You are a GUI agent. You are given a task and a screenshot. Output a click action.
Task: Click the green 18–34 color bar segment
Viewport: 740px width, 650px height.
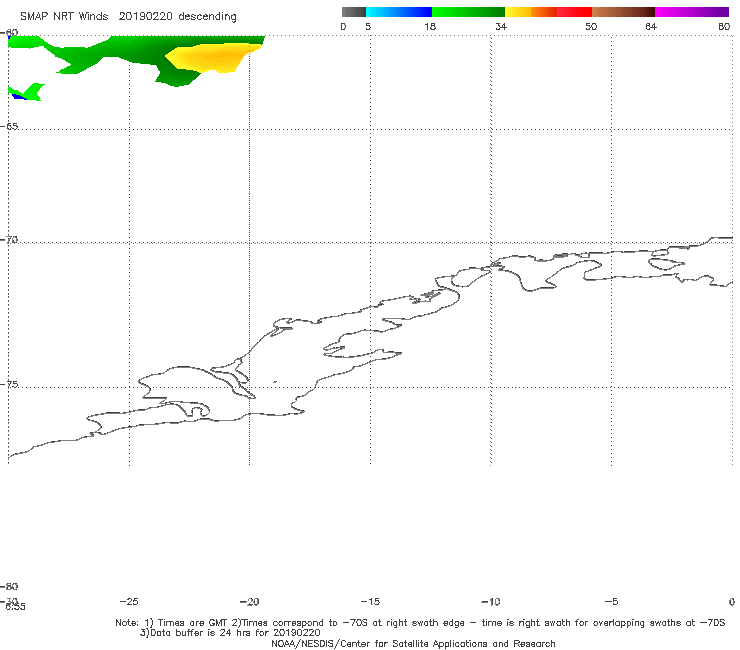click(468, 12)
